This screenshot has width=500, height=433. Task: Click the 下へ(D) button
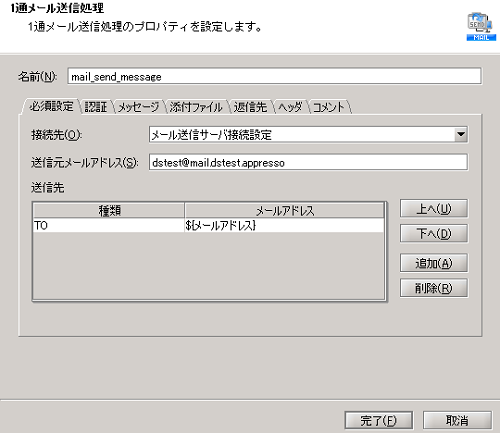(434, 234)
